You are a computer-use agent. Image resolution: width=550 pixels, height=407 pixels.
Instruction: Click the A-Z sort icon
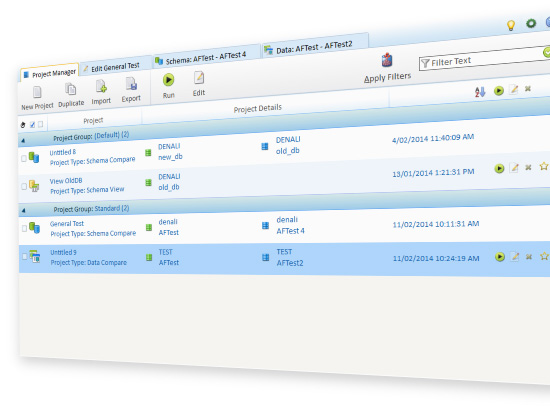[480, 92]
